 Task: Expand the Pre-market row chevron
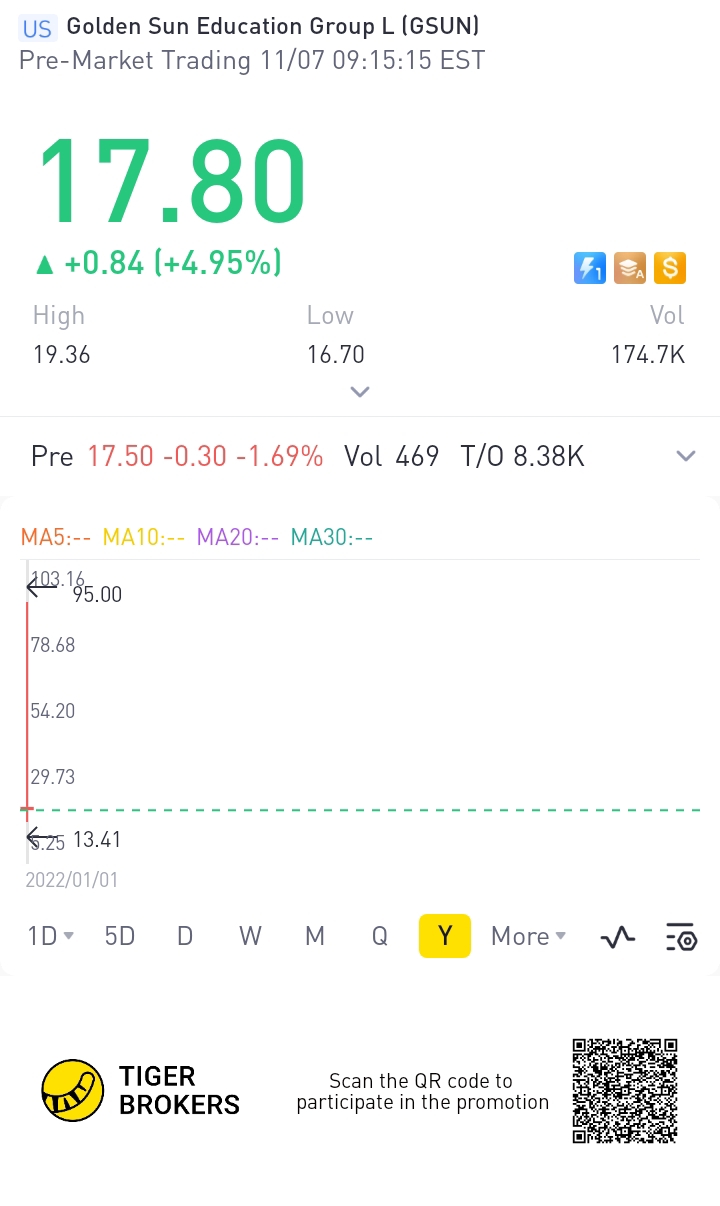pyautogui.click(x=686, y=456)
